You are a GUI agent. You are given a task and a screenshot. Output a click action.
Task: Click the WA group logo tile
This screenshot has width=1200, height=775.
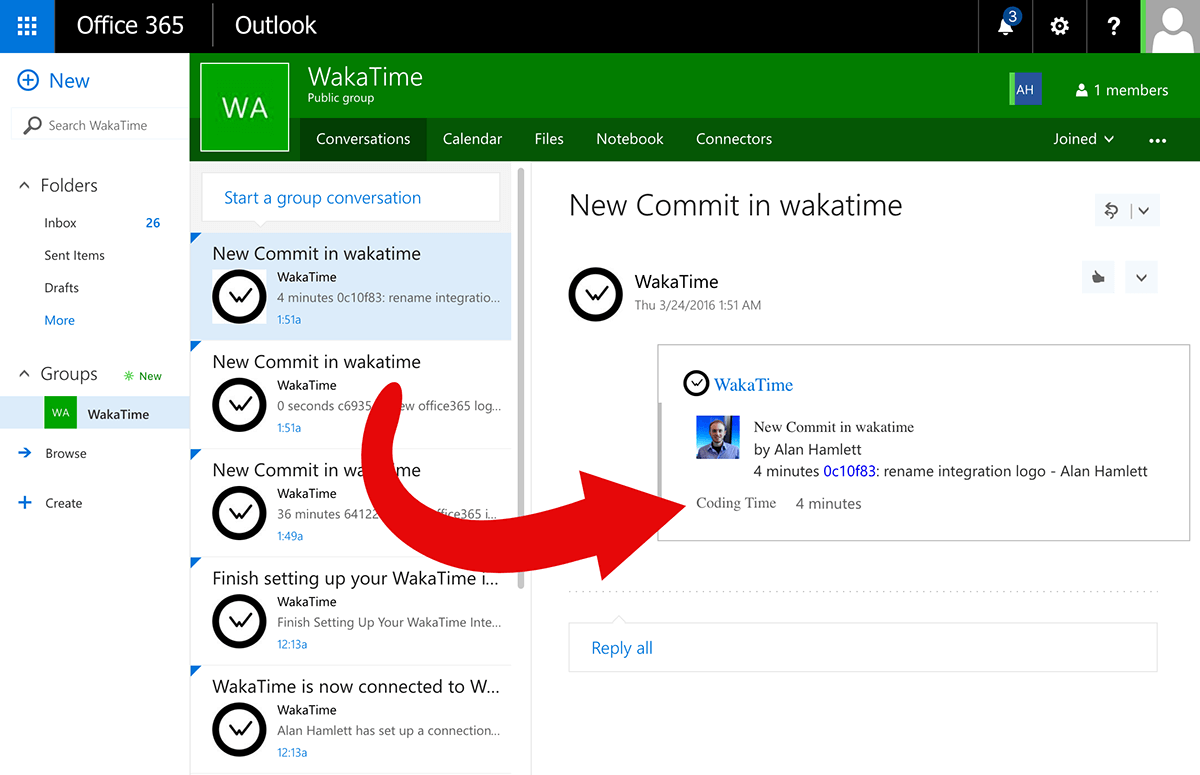point(245,108)
